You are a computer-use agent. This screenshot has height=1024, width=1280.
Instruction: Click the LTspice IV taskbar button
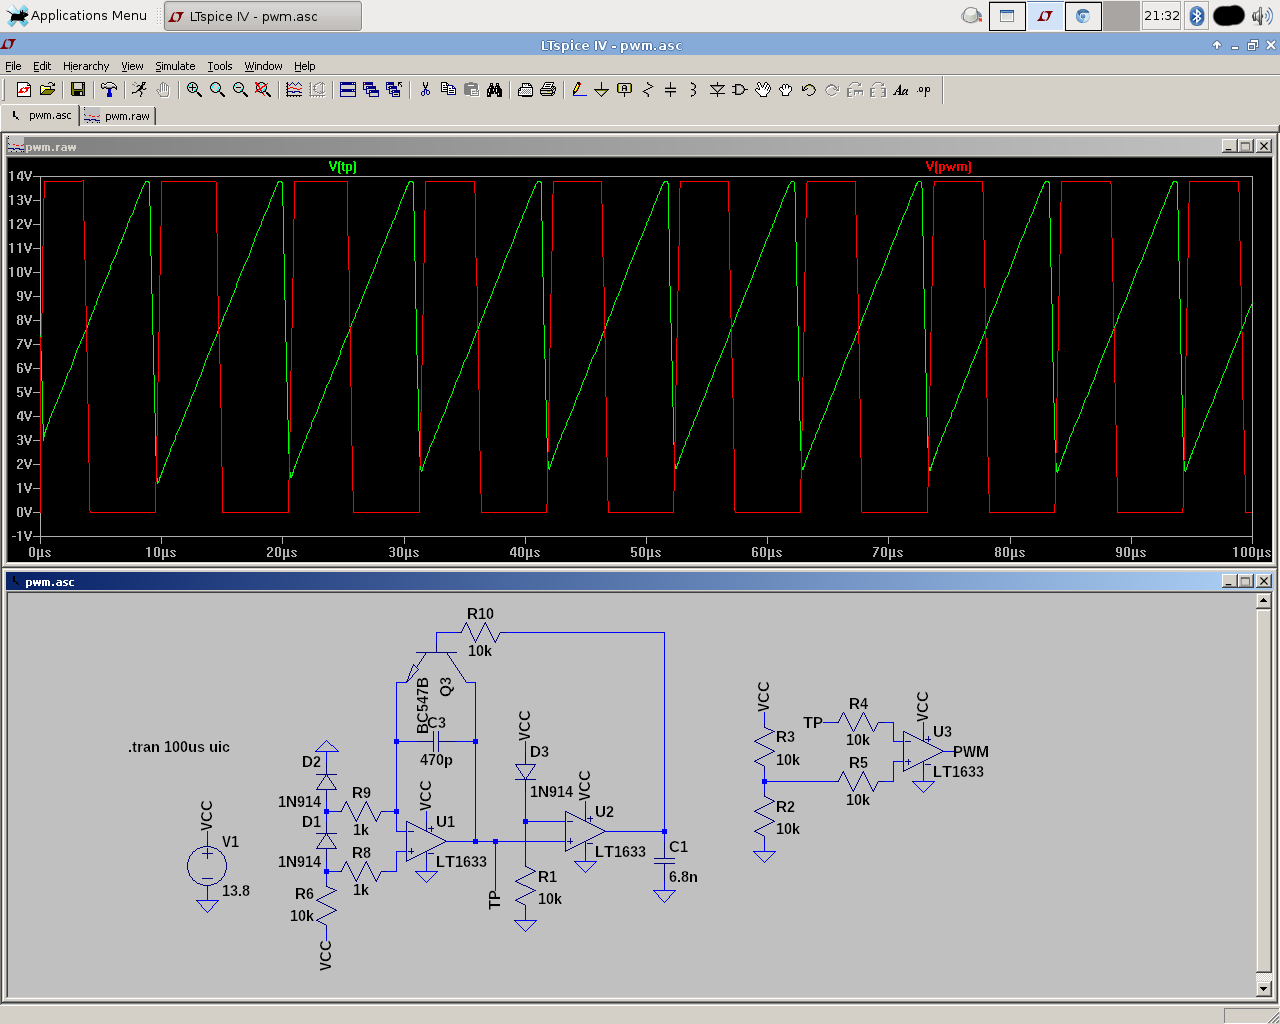(262, 16)
